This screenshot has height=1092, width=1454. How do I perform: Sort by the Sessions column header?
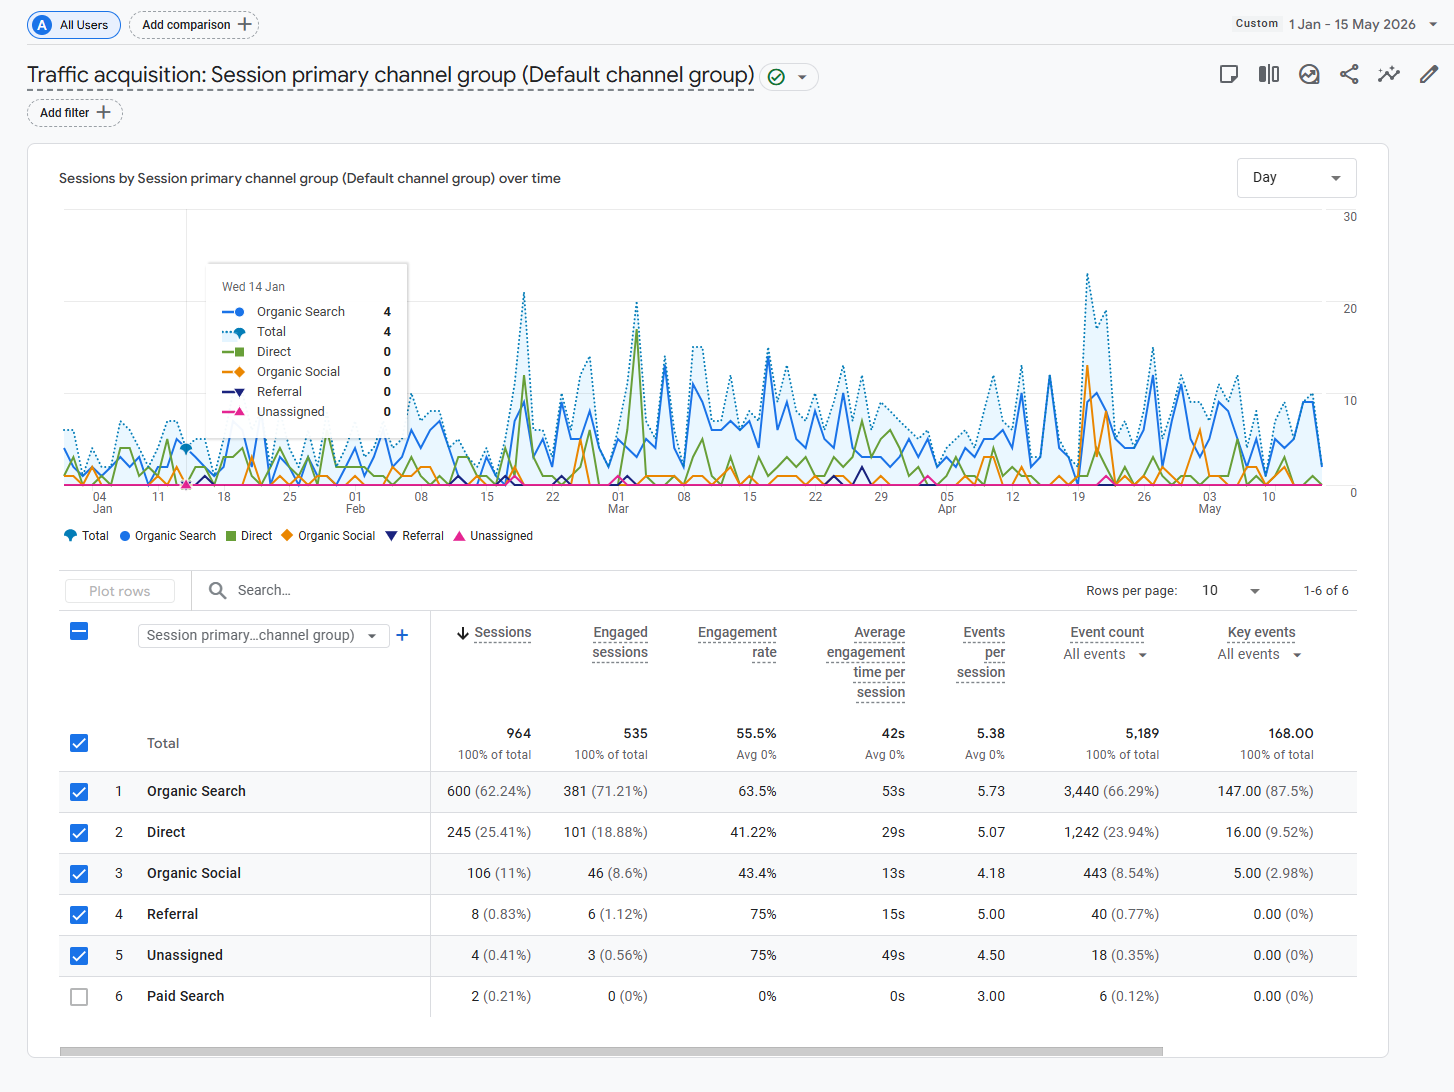494,633
